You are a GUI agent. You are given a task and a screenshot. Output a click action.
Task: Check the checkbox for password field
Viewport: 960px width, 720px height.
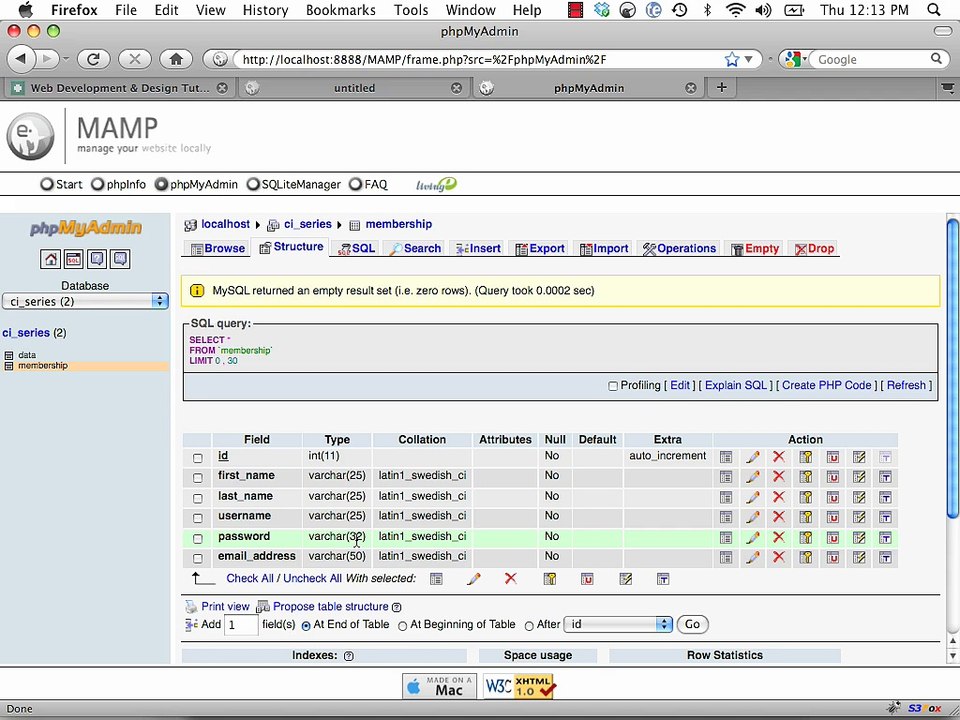(x=198, y=539)
